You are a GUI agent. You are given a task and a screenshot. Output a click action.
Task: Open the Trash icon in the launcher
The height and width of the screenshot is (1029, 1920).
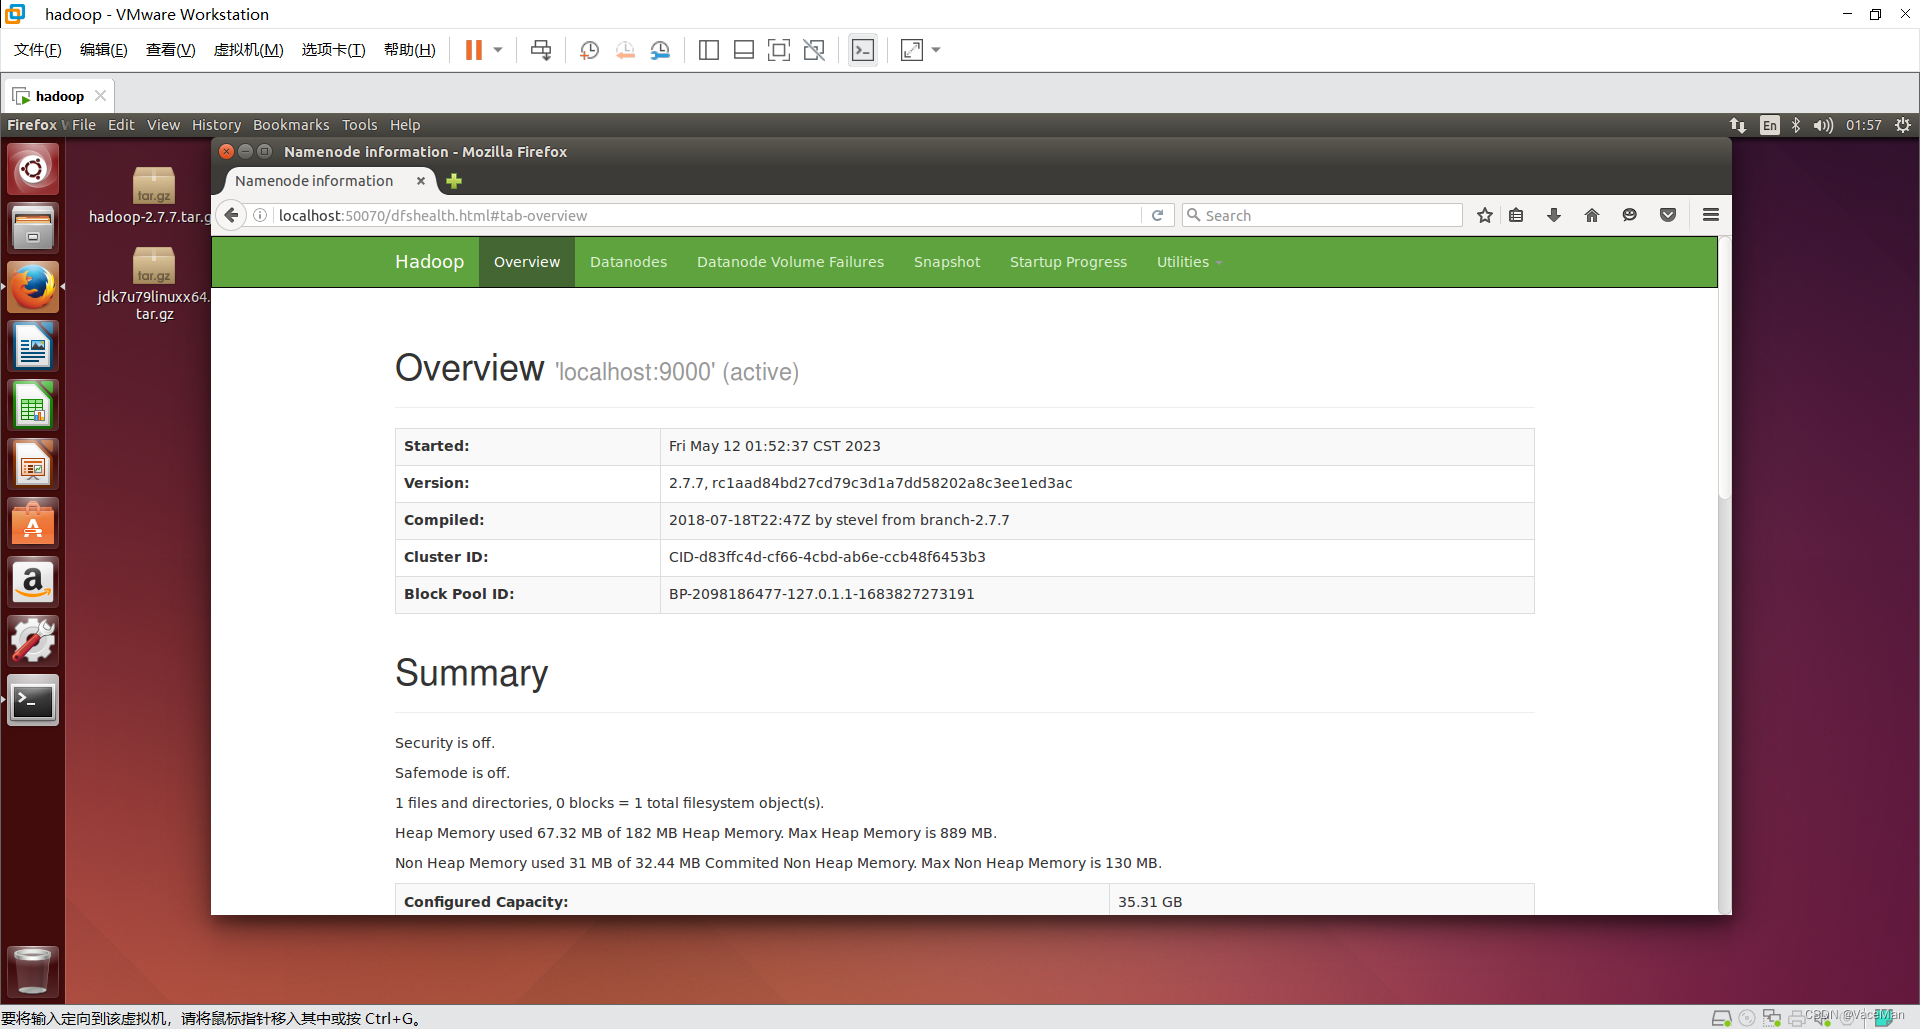pyautogui.click(x=33, y=970)
